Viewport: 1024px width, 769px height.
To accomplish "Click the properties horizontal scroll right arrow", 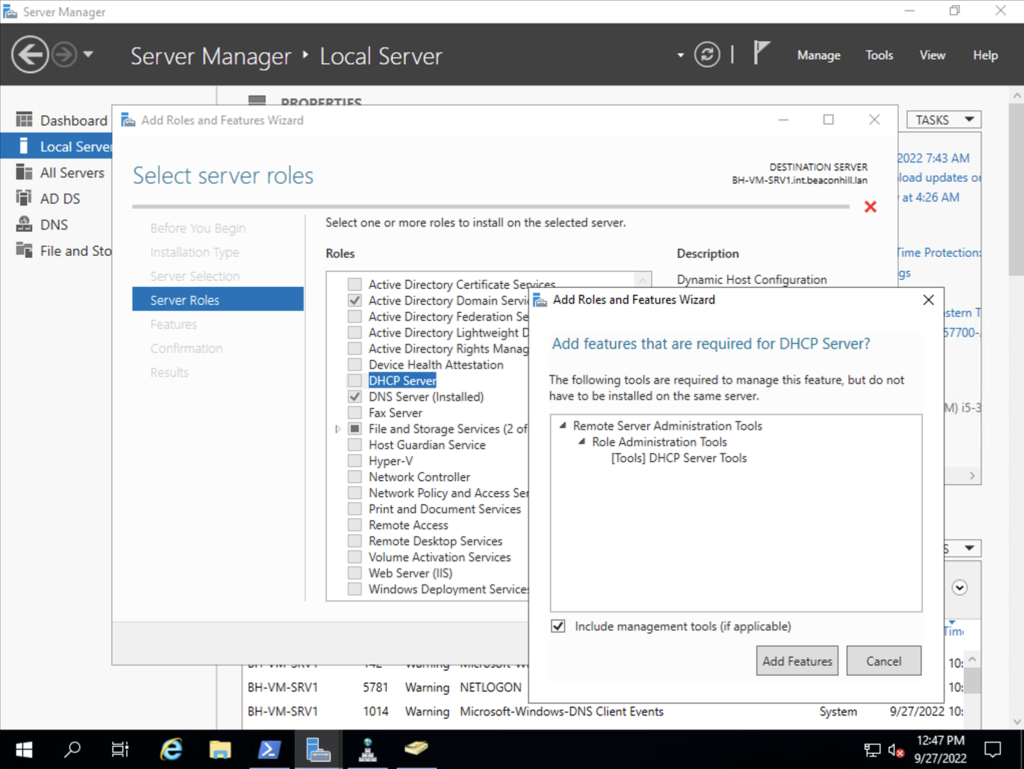I will pos(972,475).
